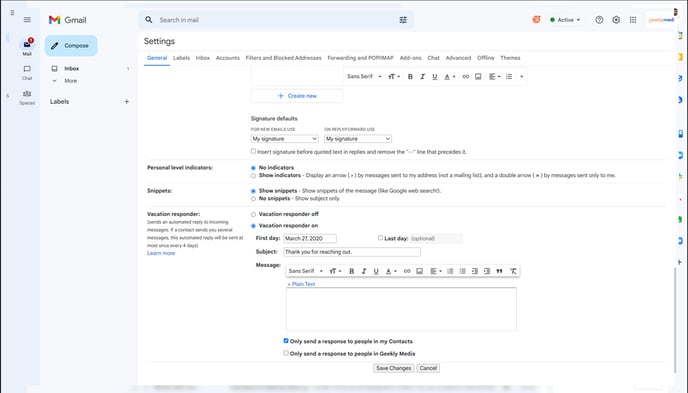The height and width of the screenshot is (393, 688).
Task: Indent less in the vacation message toolbar
Action: (475, 271)
